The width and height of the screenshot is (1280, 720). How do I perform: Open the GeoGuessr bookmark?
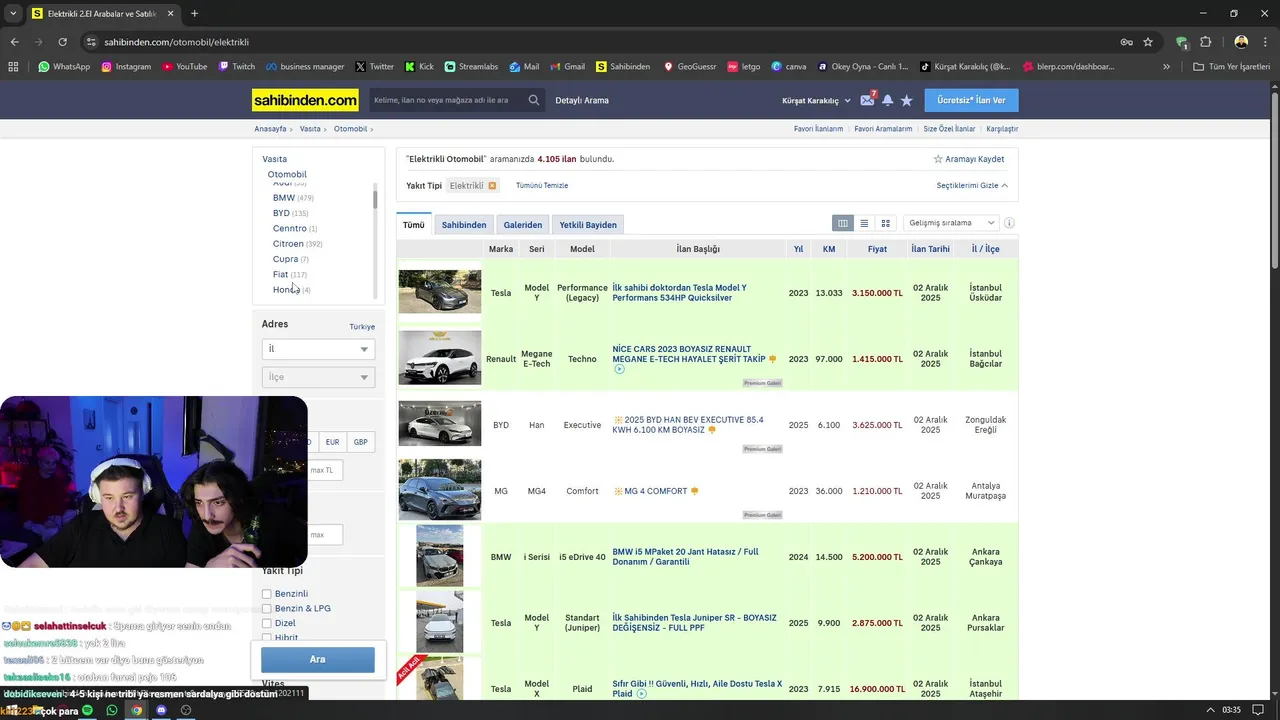click(690, 67)
